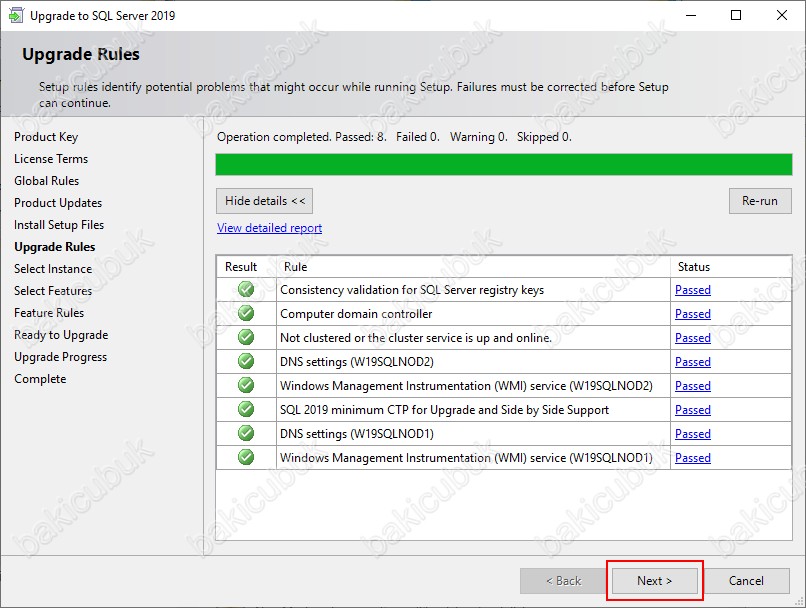
Task: Click green check icon for DNS settings (W19SQLNOD2)
Action: point(246,361)
